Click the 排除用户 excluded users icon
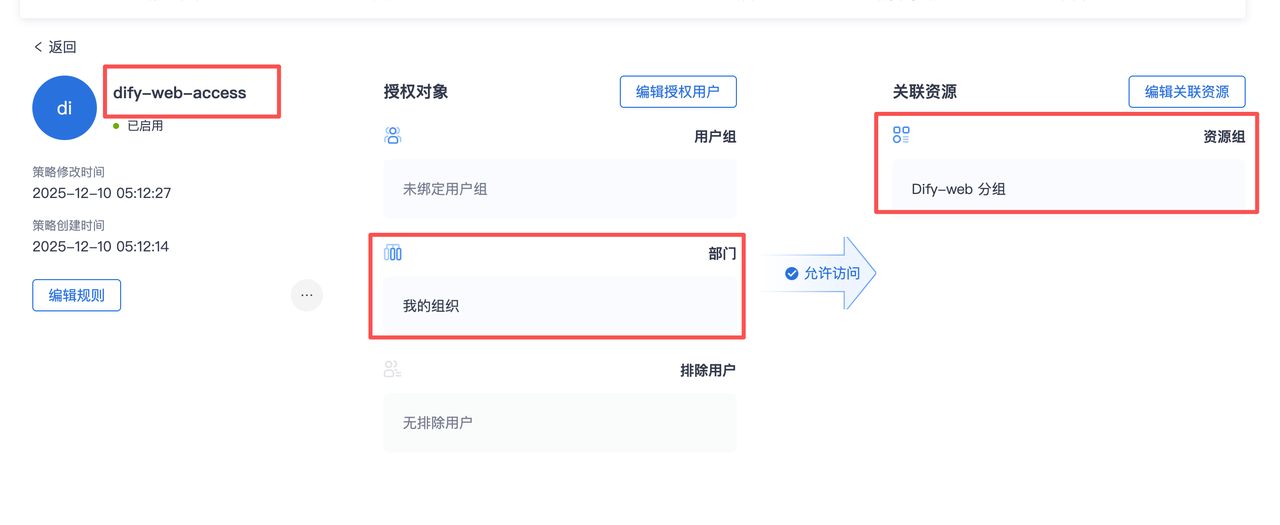1280x525 pixels. point(393,370)
